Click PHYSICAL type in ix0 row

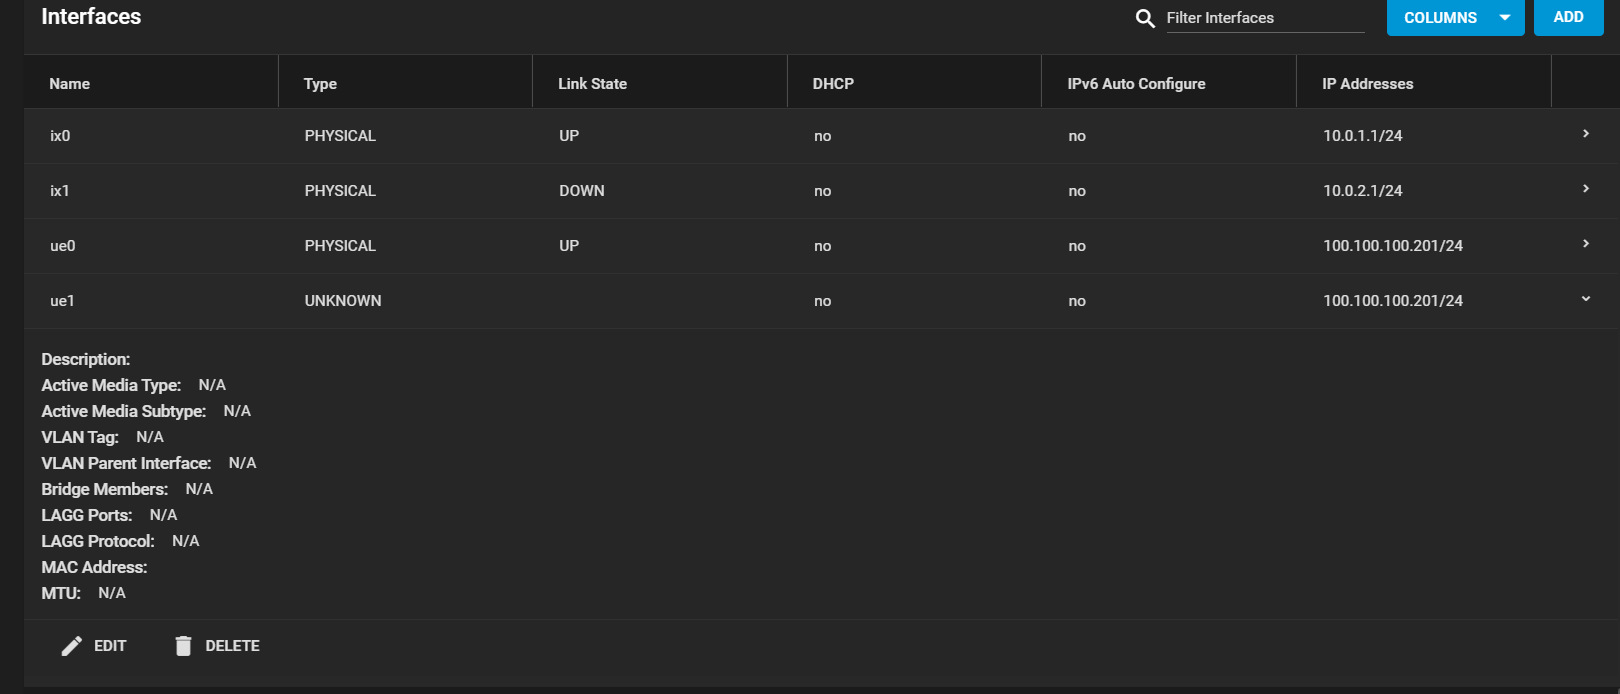pyautogui.click(x=340, y=136)
